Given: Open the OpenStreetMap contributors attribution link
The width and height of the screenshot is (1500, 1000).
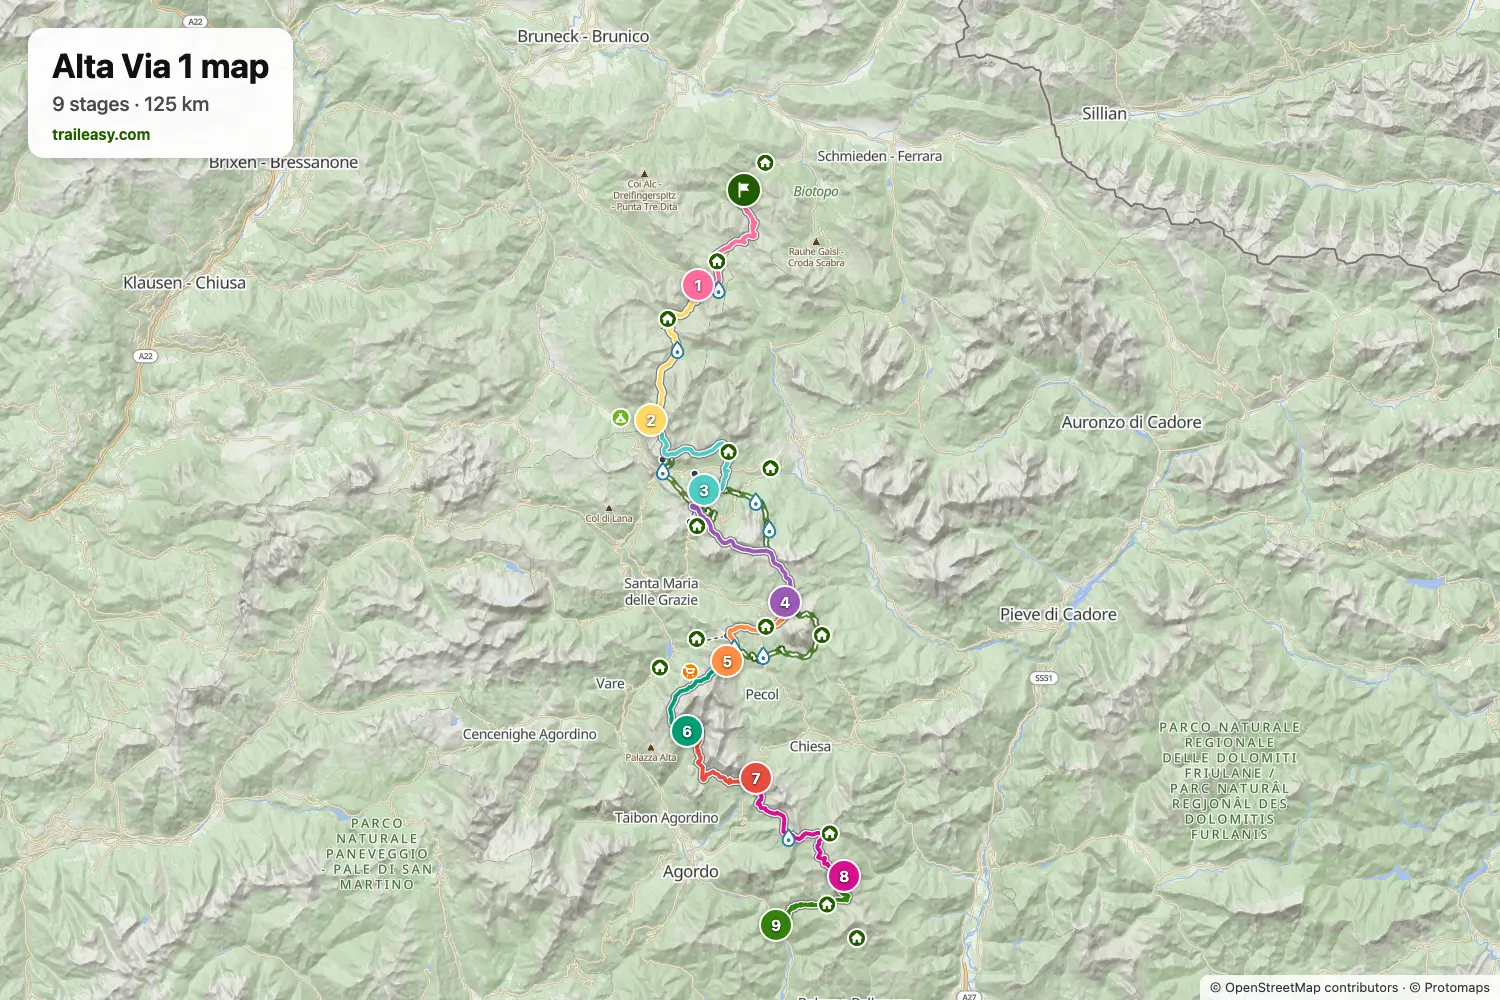Looking at the screenshot, I should coord(1311,988).
